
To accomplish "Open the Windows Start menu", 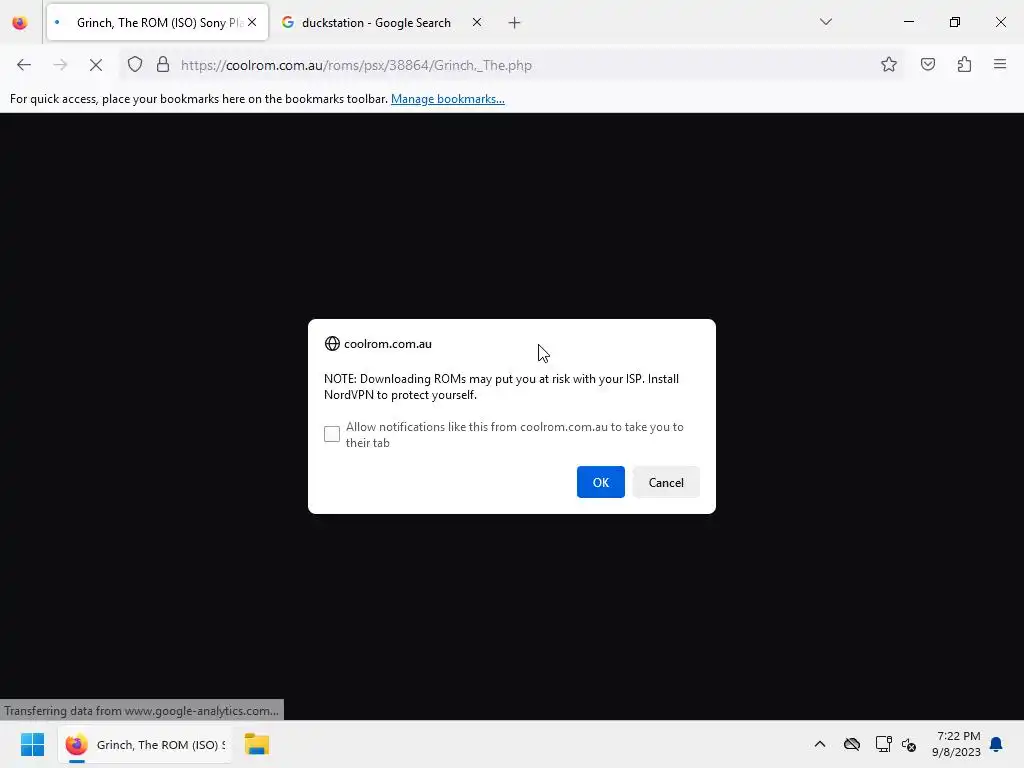I will pos(32,744).
